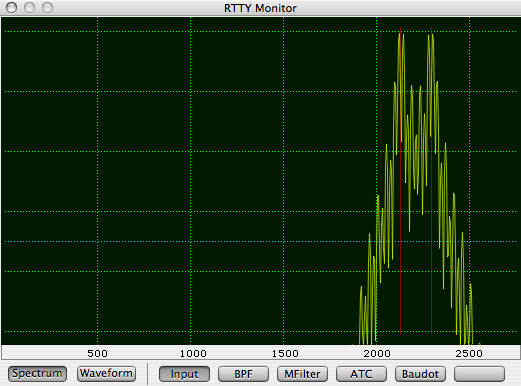Show the ATC stage output
The height and width of the screenshot is (386, 521).
pyautogui.click(x=361, y=374)
